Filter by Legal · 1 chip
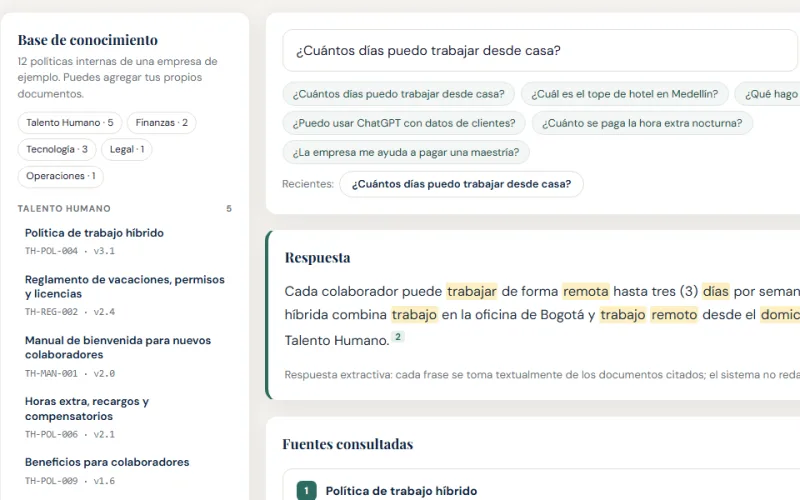The image size is (800, 500). [x=127, y=149]
